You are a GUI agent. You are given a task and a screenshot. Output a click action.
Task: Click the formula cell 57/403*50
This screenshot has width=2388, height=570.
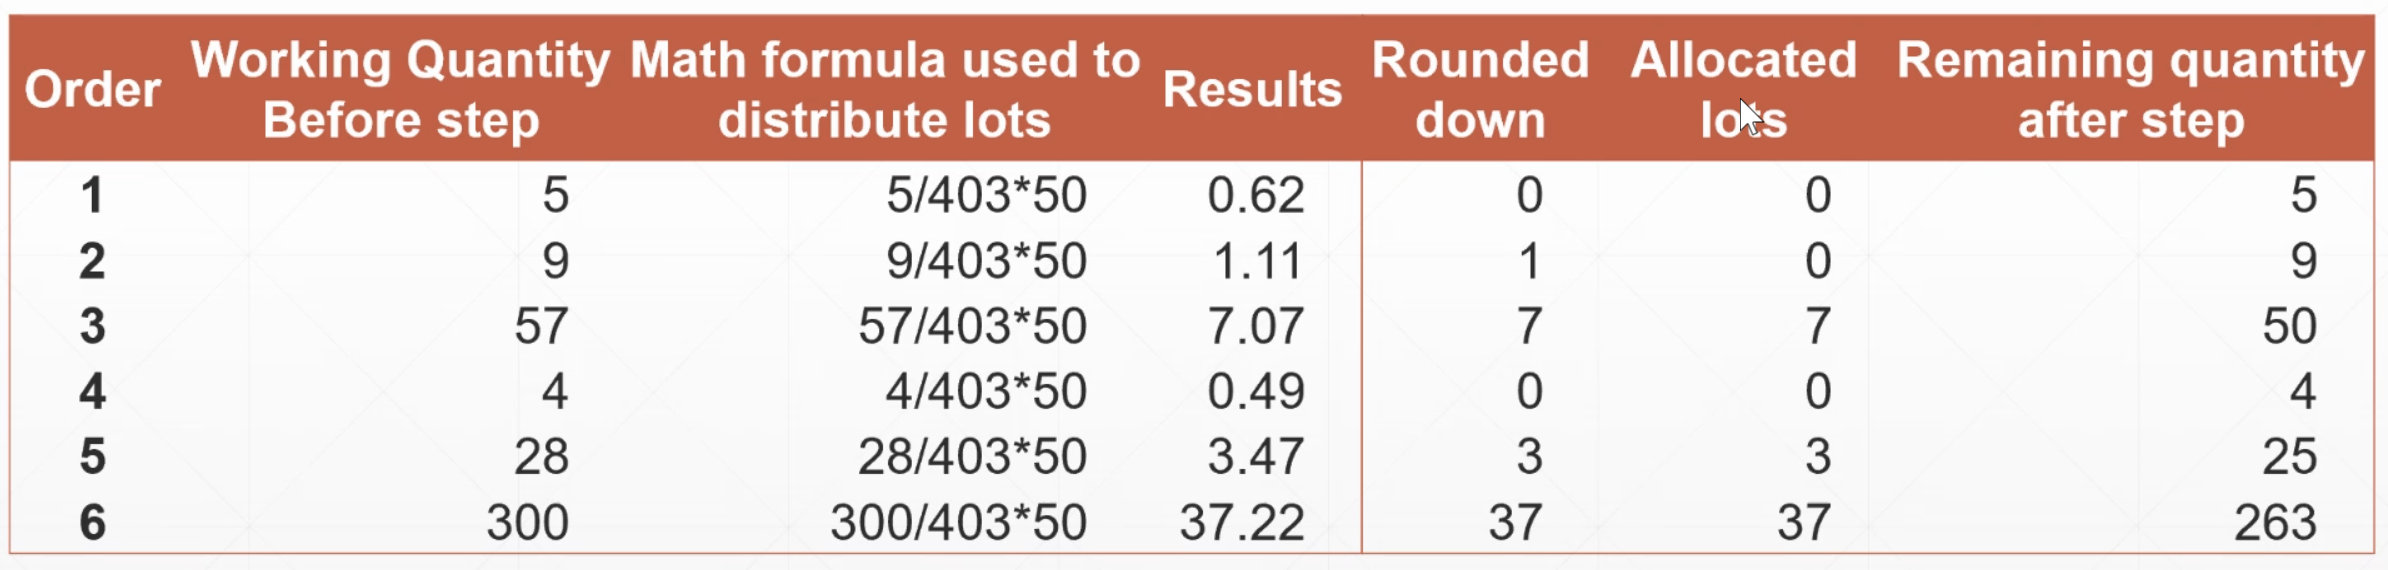(x=972, y=326)
